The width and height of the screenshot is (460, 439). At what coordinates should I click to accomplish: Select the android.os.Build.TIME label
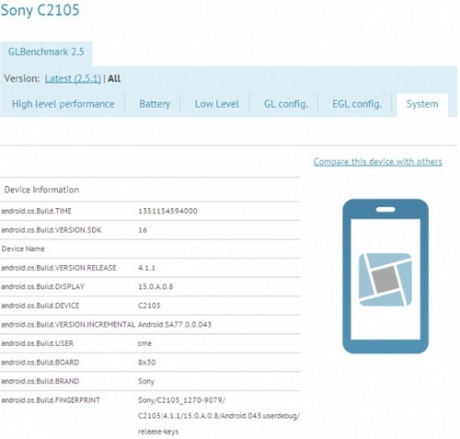click(x=36, y=211)
